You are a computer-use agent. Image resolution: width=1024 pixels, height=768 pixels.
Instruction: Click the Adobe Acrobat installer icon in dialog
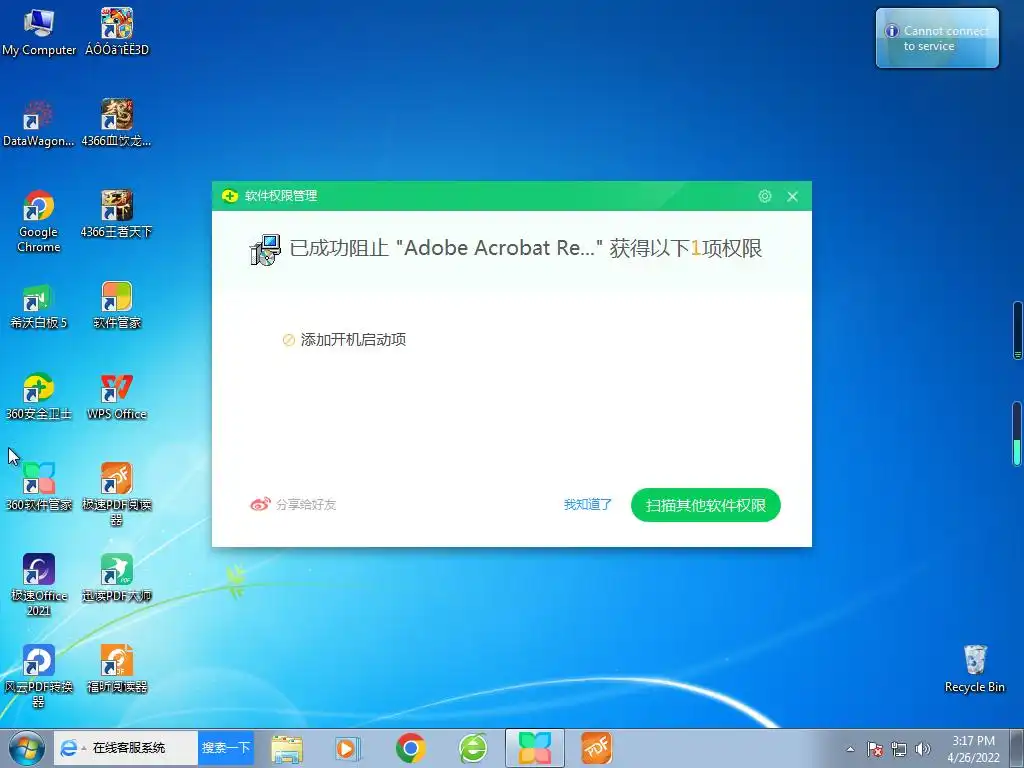(265, 249)
